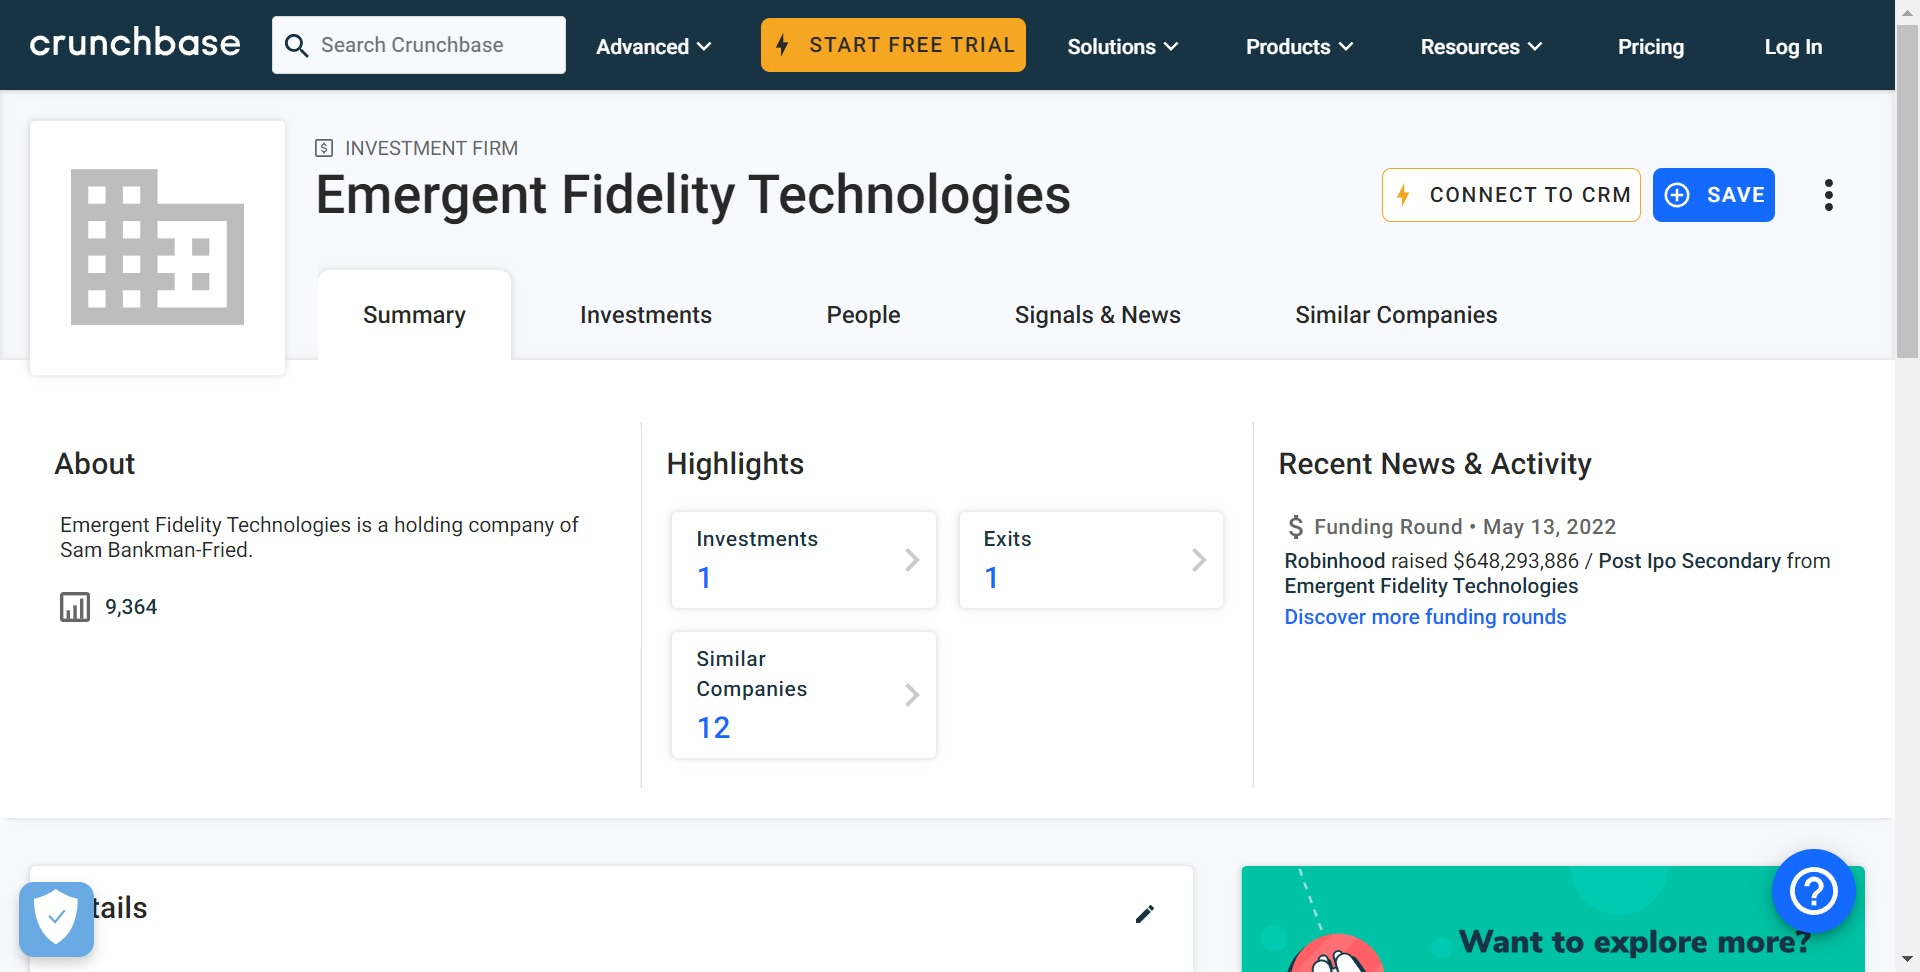Click Emergent Fidelity Technologies news link
Screen dimensions: 1920x972
[x=1431, y=586]
